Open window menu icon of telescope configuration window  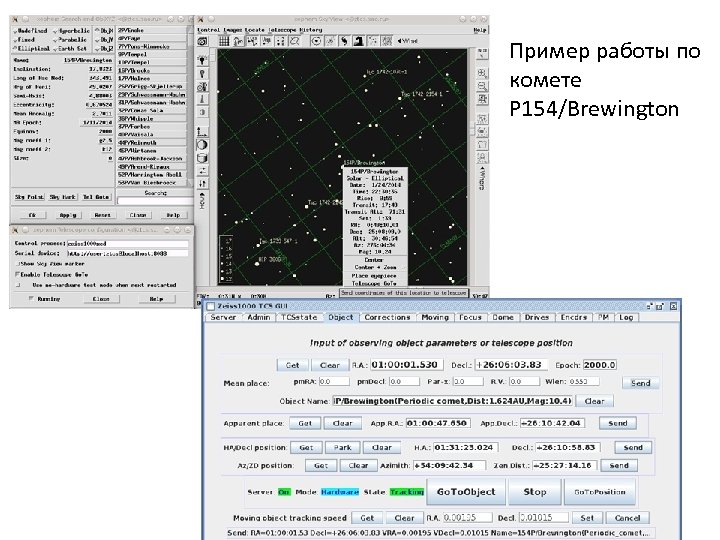pyautogui.click(x=15, y=230)
